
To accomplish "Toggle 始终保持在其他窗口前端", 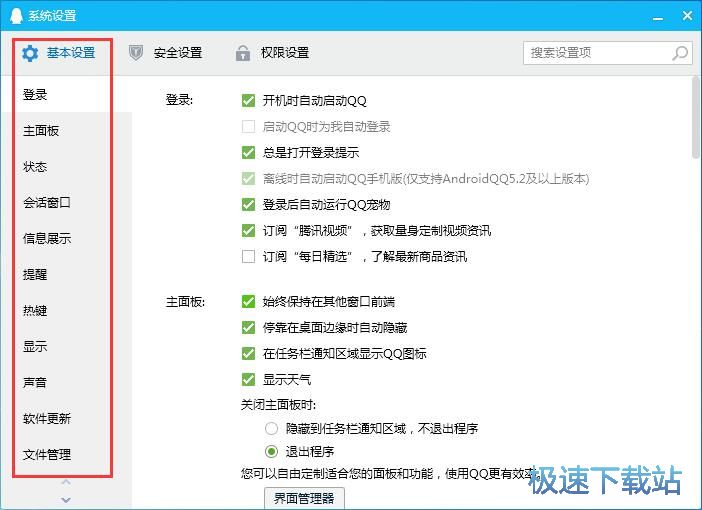I will [248, 301].
